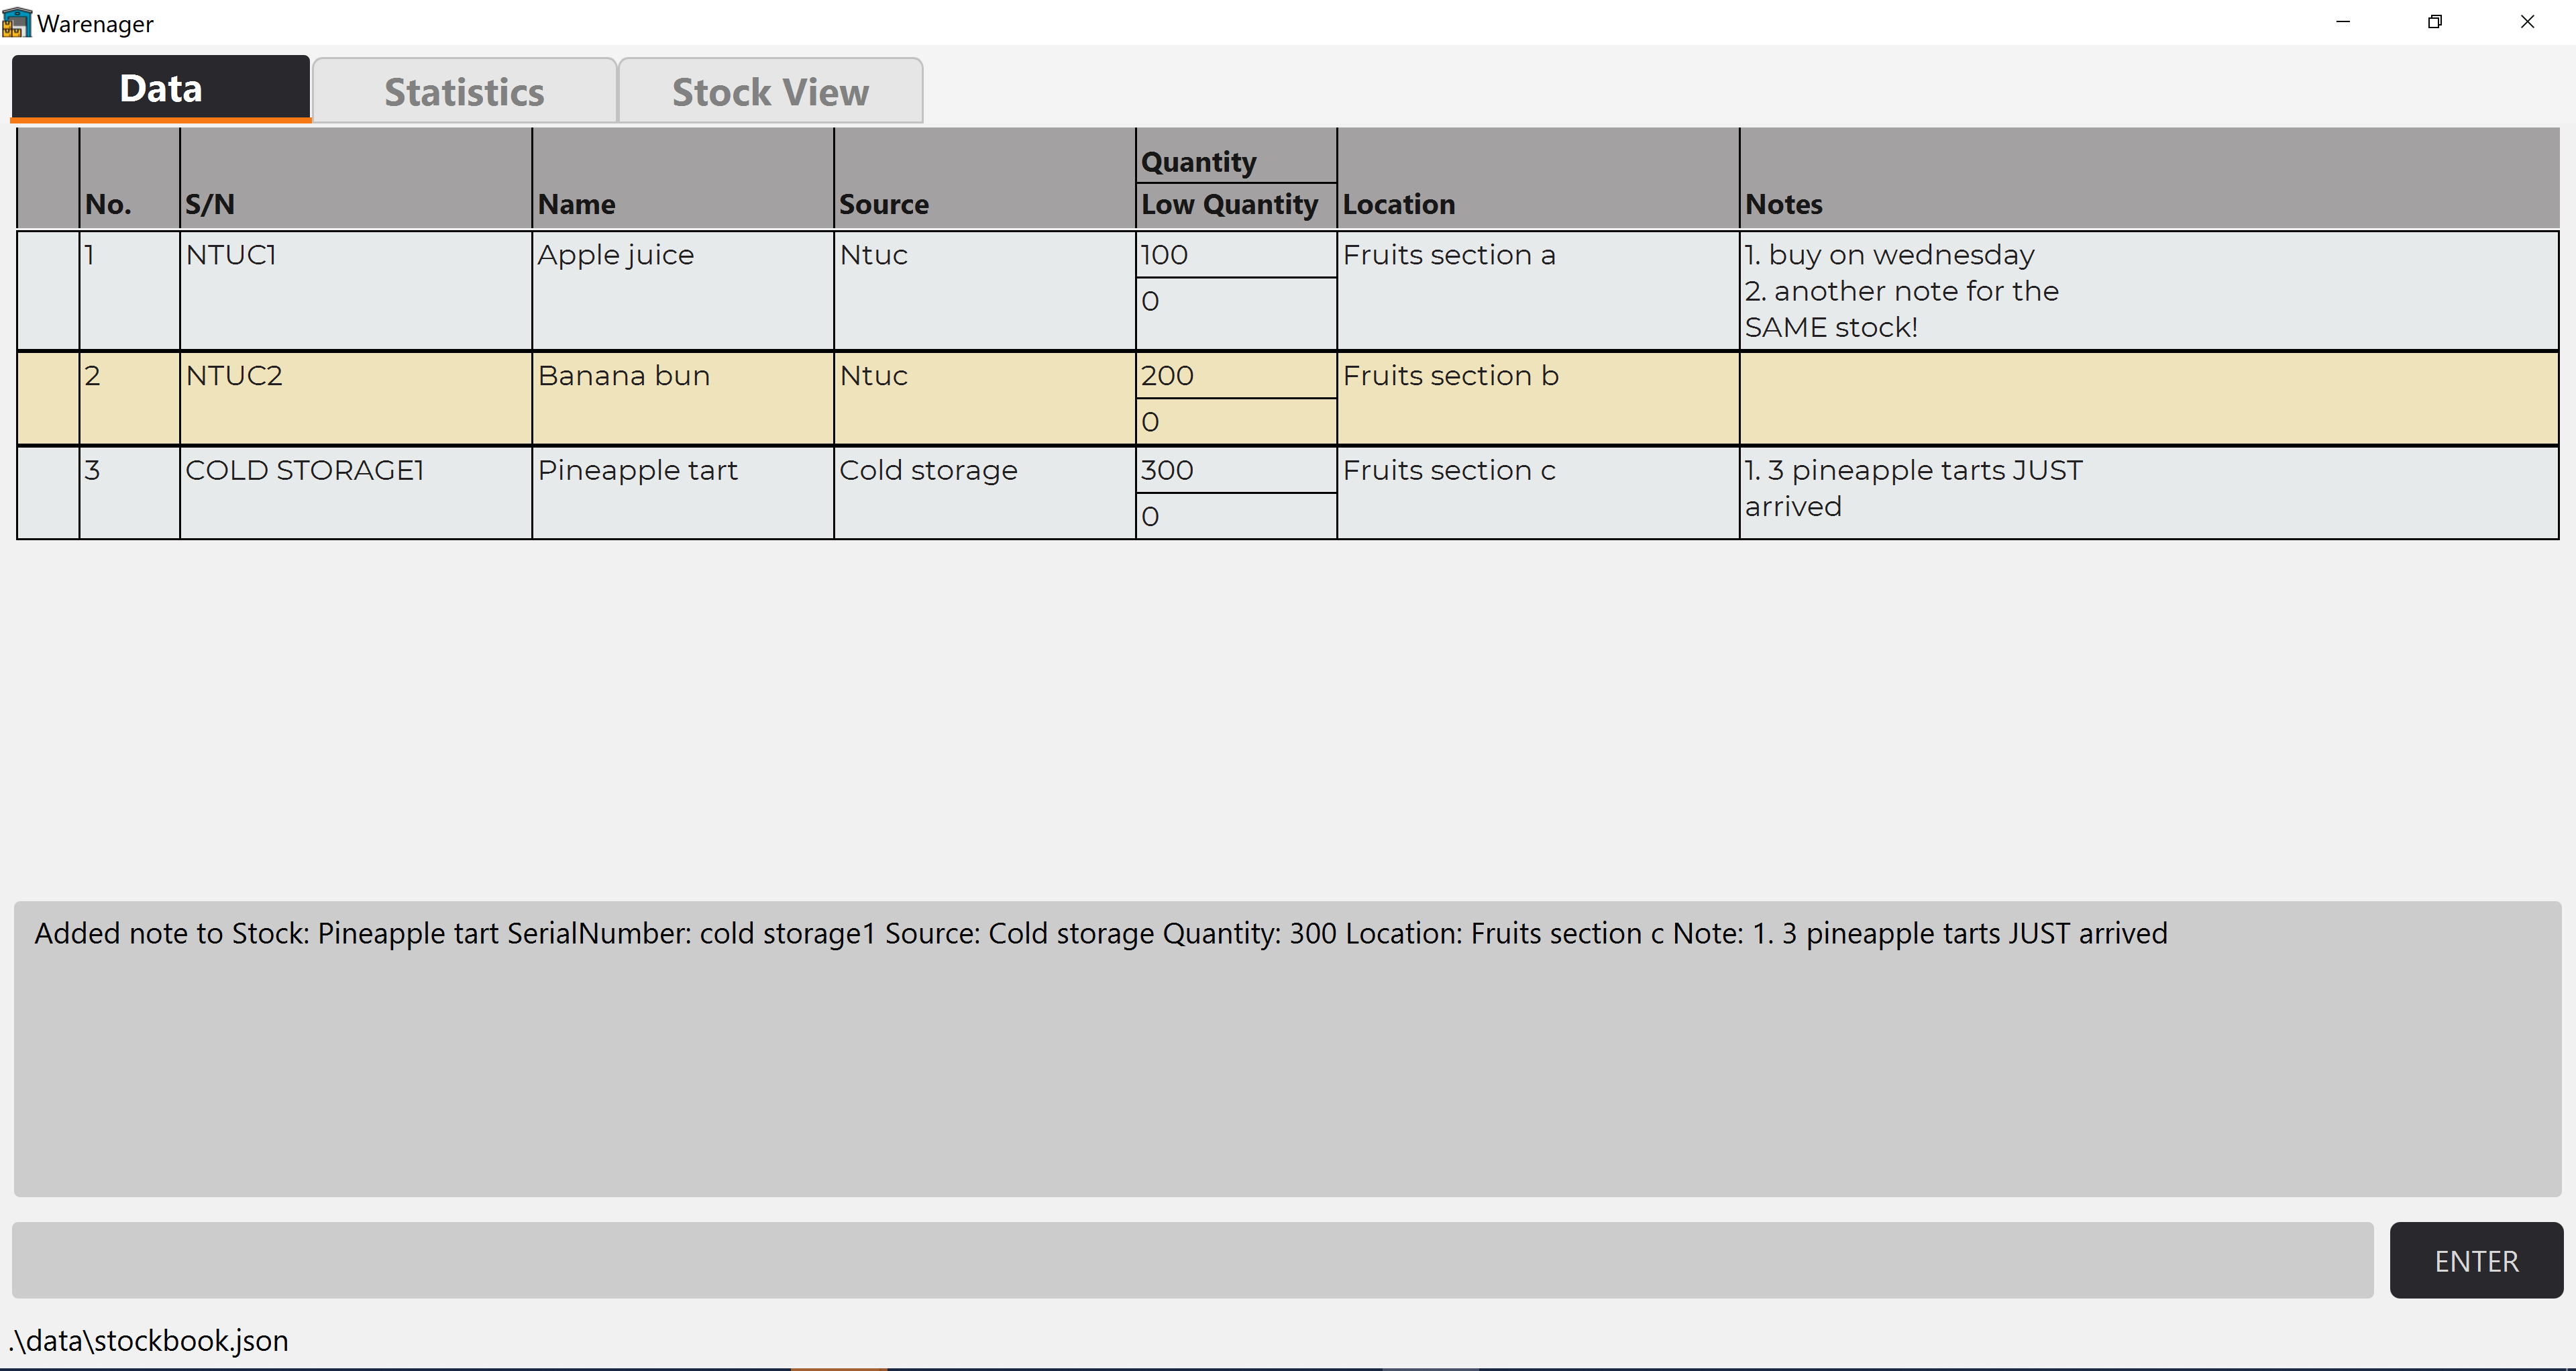Click the ENTER button
Viewport: 2576px width, 1371px height.
2476,1260
